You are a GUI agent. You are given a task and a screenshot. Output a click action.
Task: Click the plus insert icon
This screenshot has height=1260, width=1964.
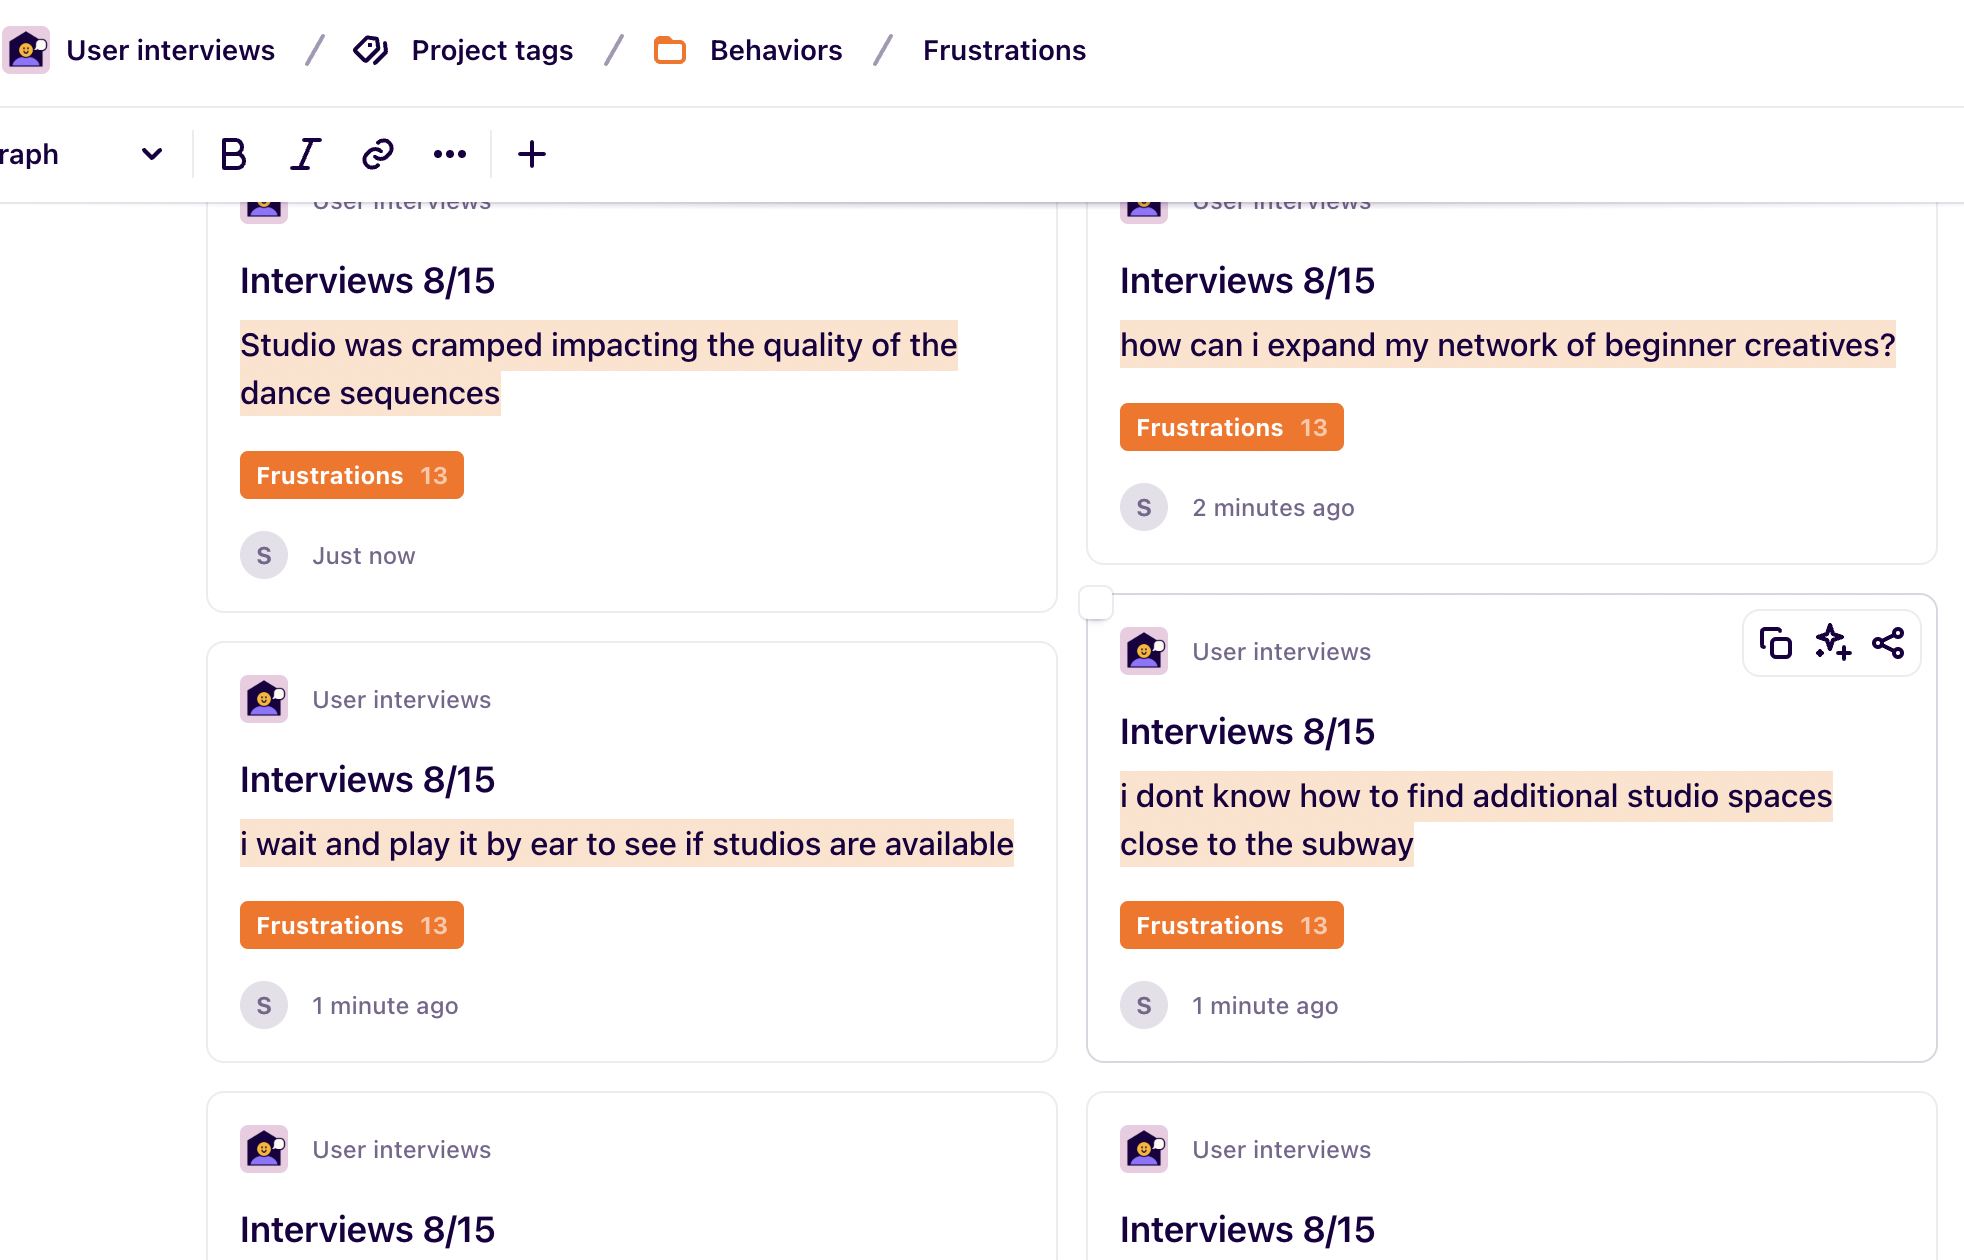532,154
